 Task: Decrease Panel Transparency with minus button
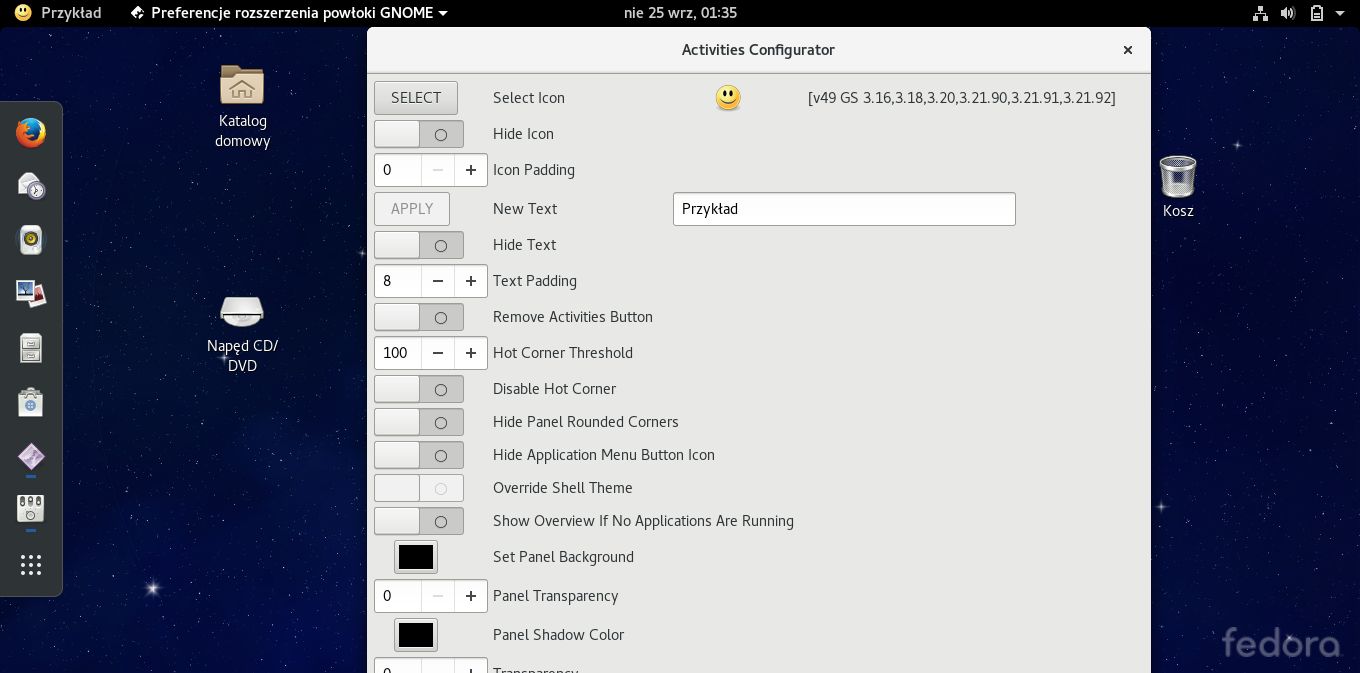438,596
